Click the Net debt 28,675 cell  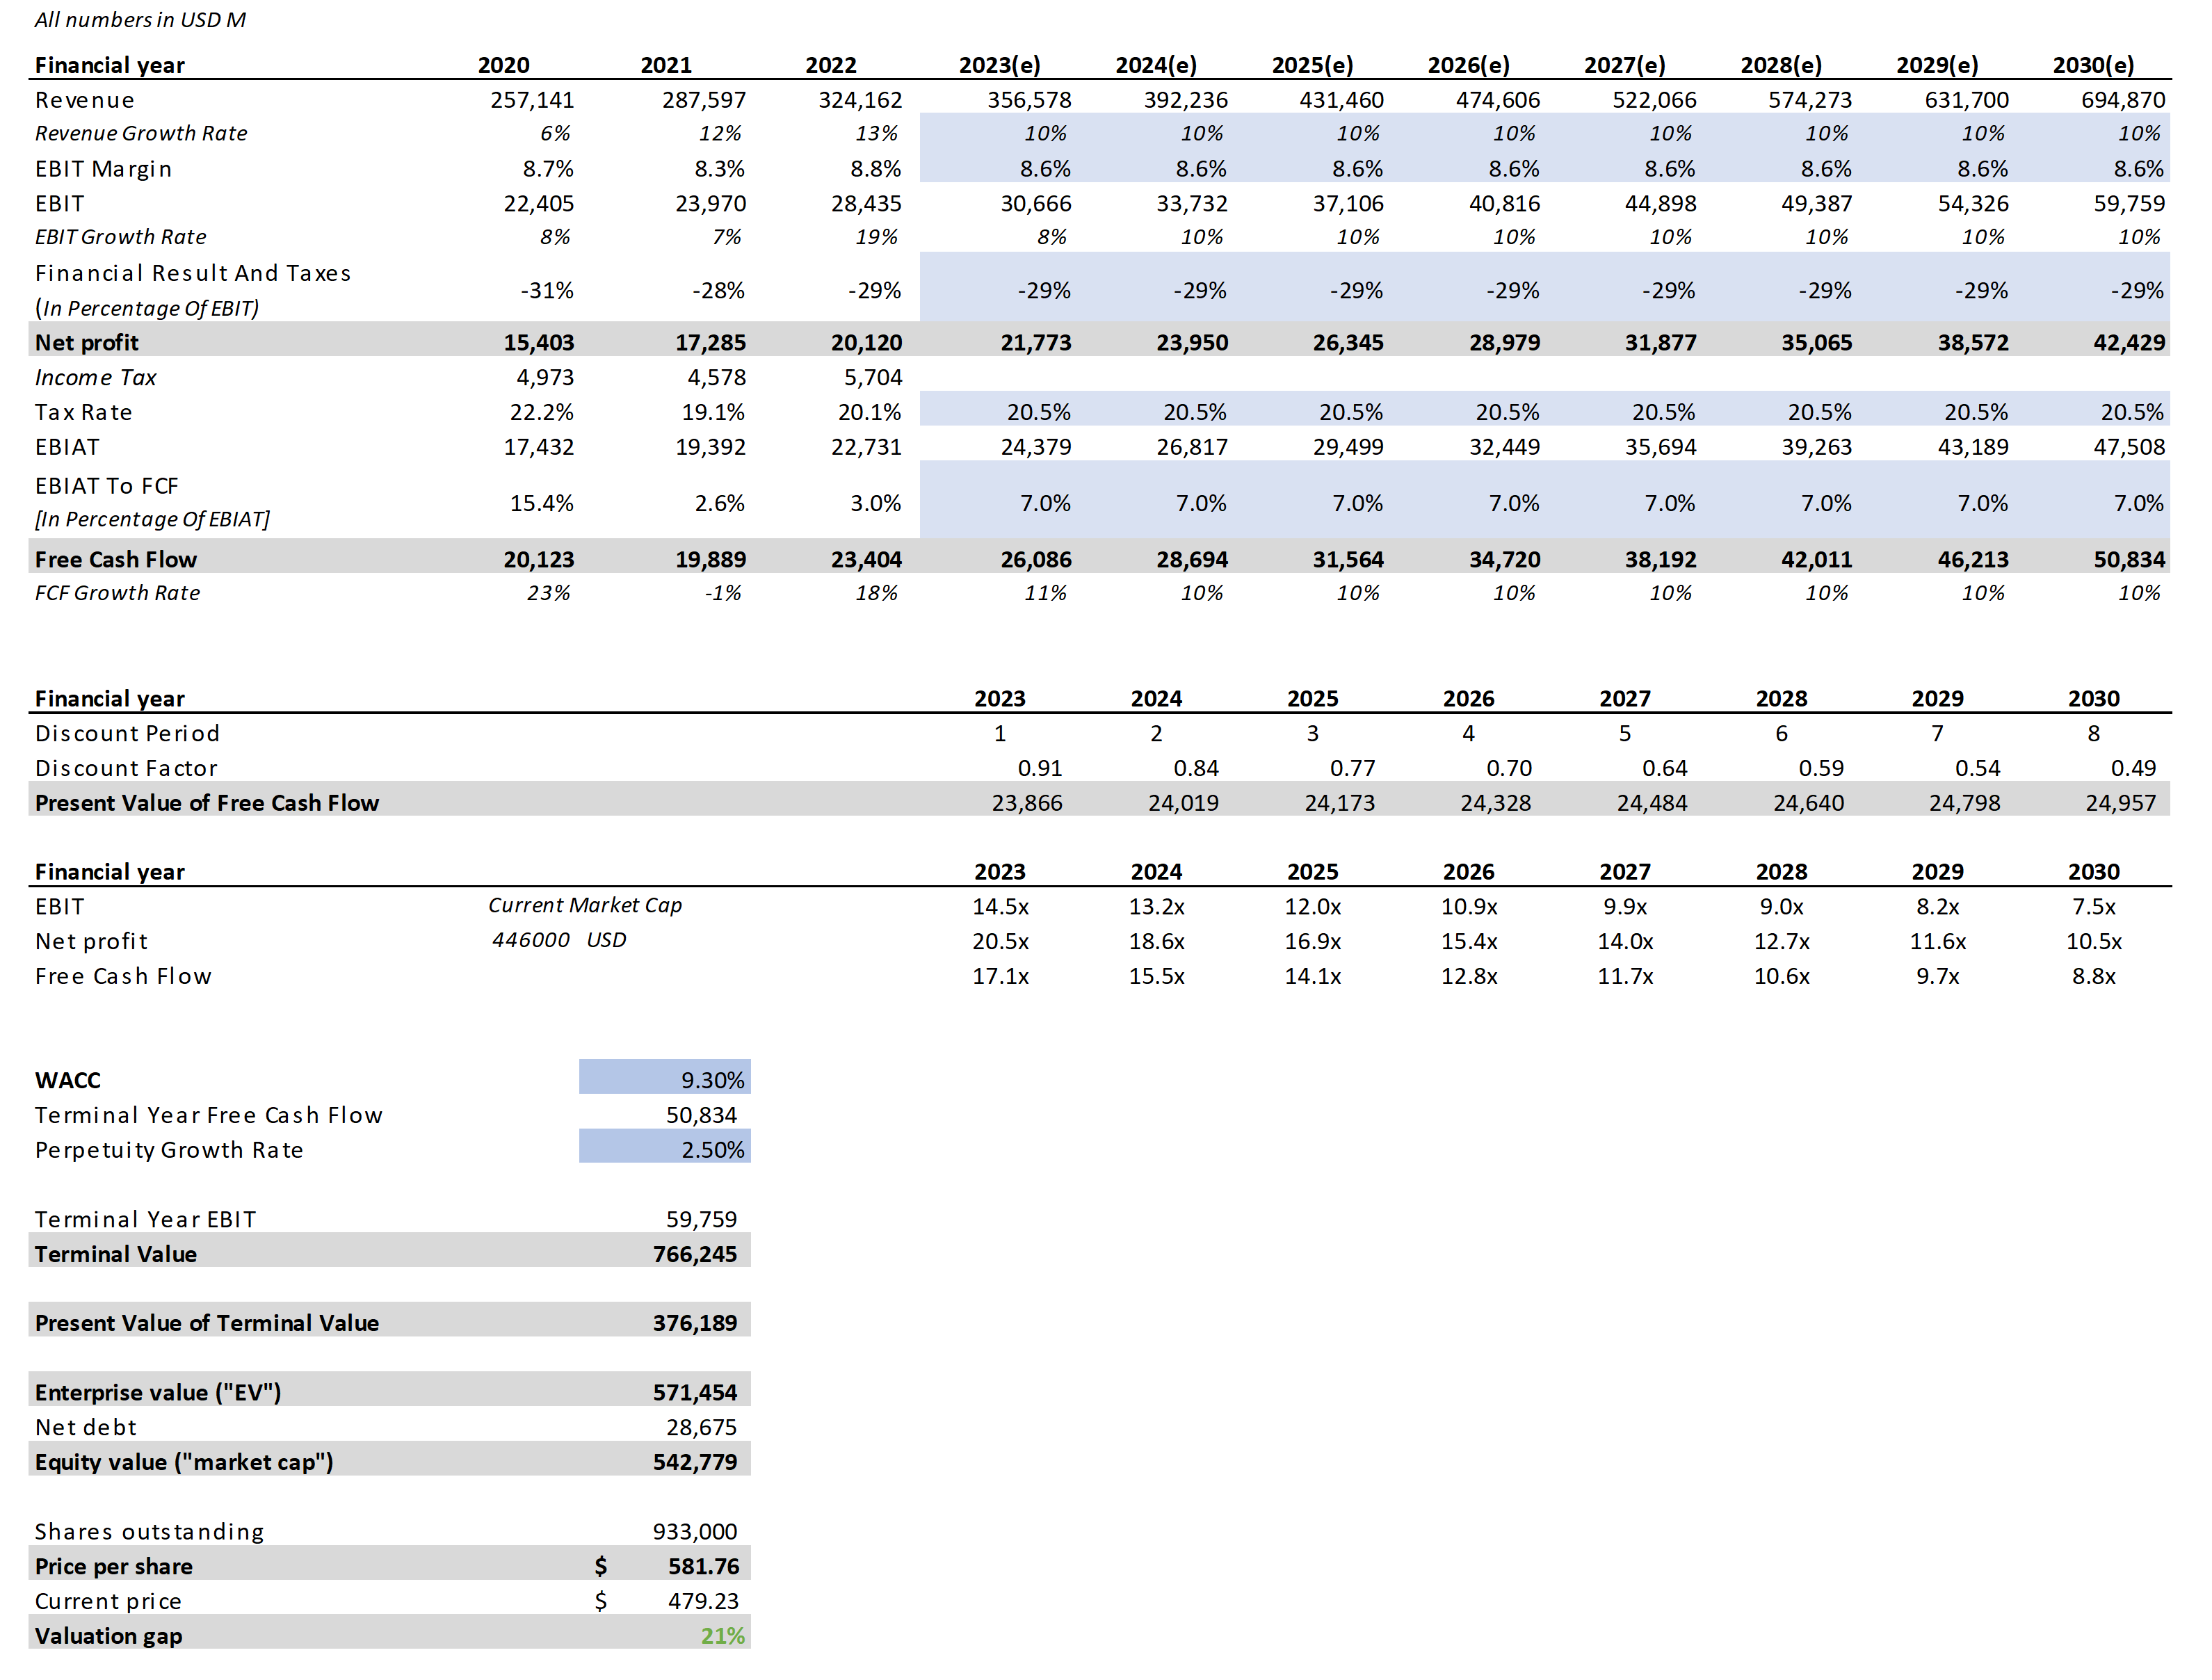701,1427
